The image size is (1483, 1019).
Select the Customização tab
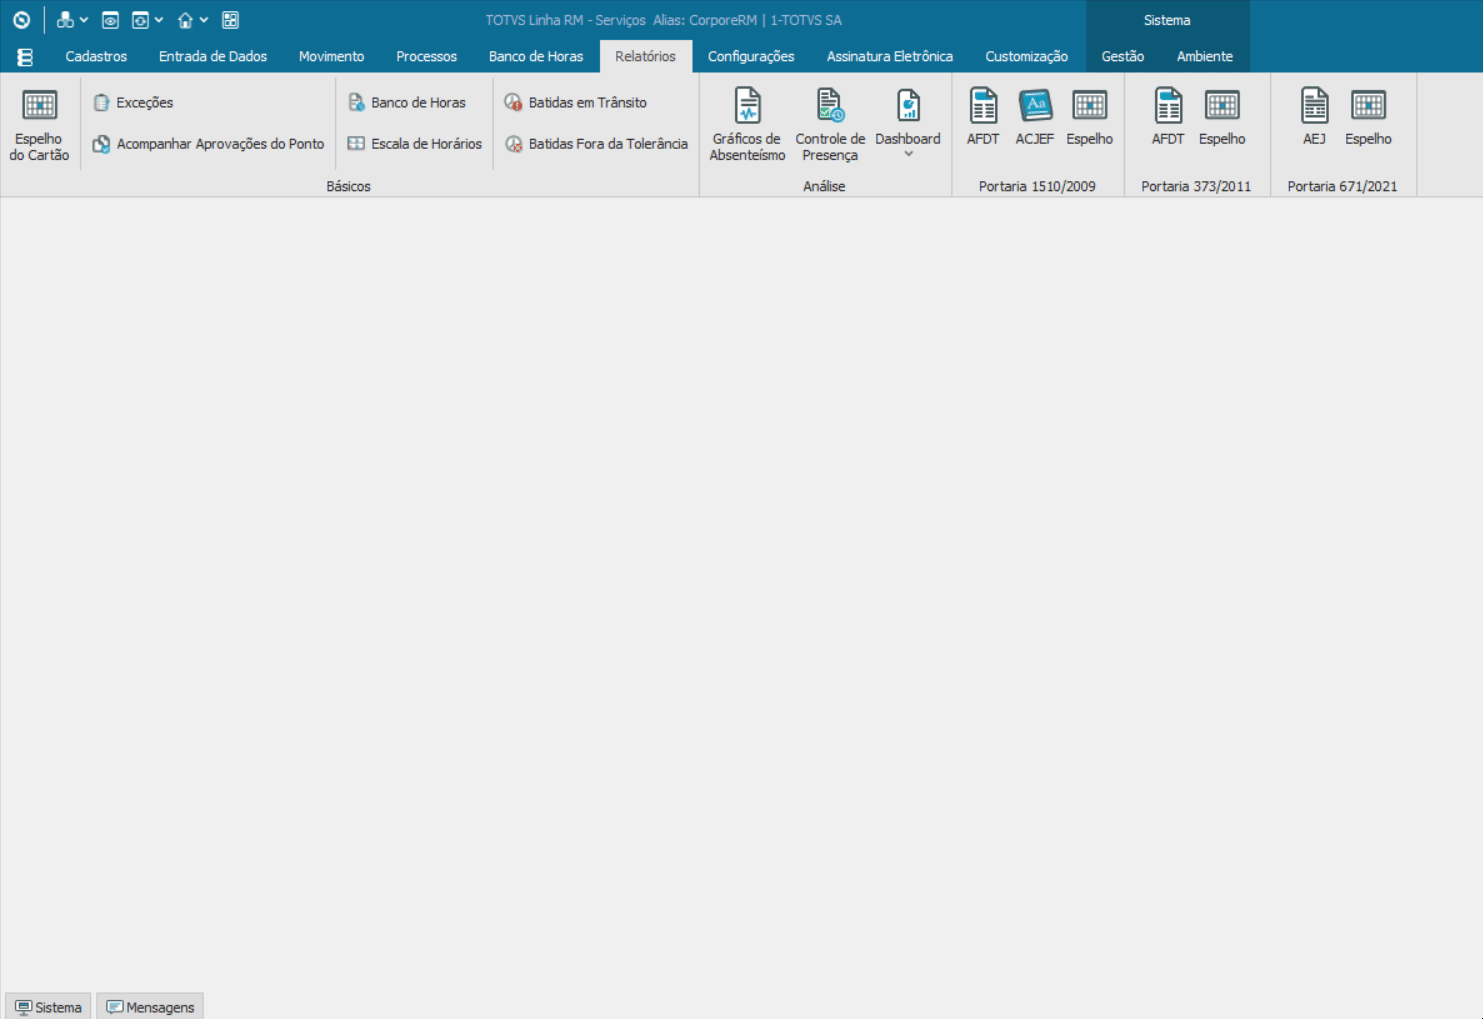pos(1026,57)
